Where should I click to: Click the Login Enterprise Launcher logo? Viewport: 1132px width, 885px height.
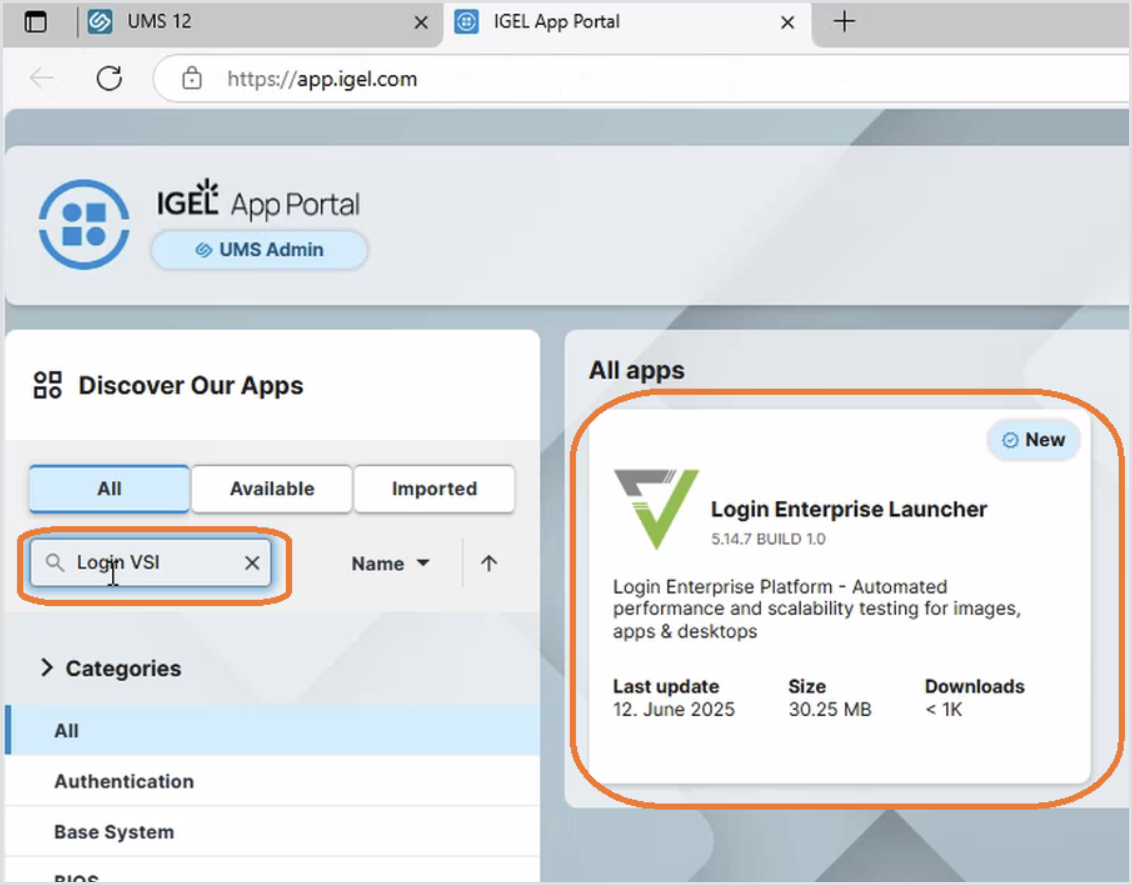[656, 509]
